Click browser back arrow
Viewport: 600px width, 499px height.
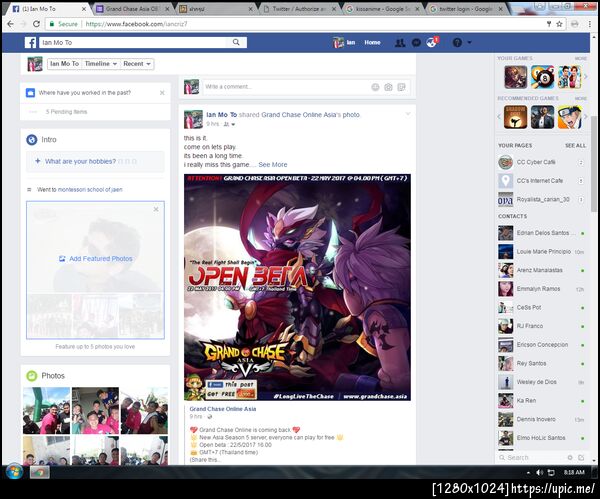tap(10, 24)
